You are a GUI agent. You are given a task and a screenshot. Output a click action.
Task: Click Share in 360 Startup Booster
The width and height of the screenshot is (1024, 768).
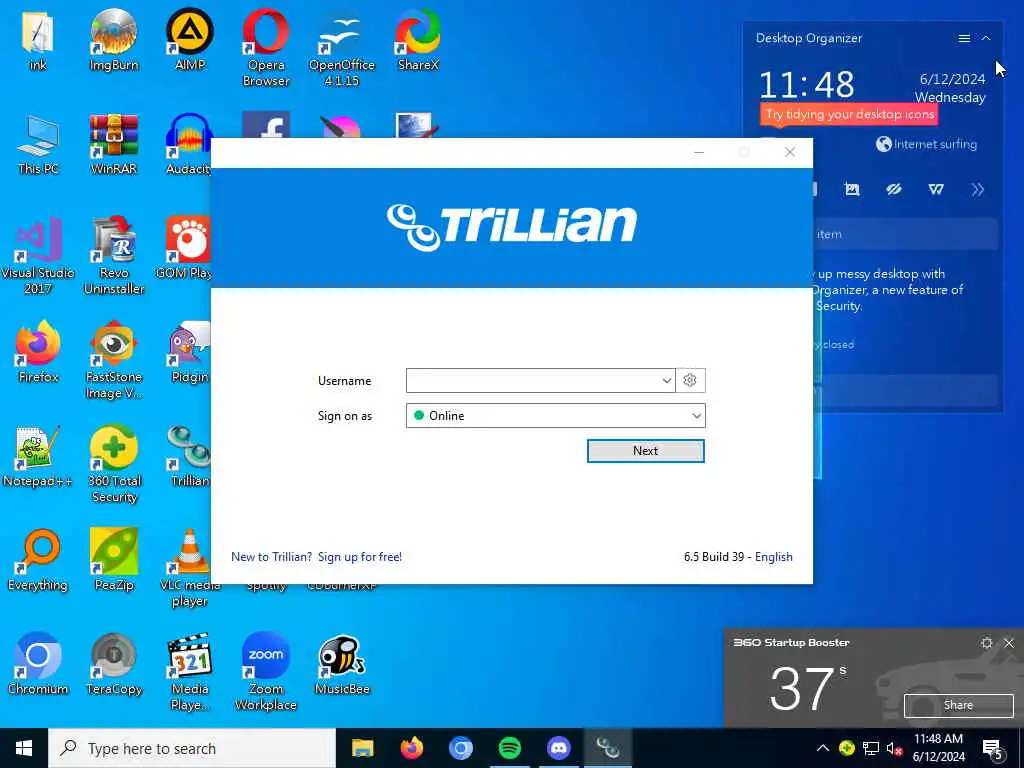[x=958, y=705]
